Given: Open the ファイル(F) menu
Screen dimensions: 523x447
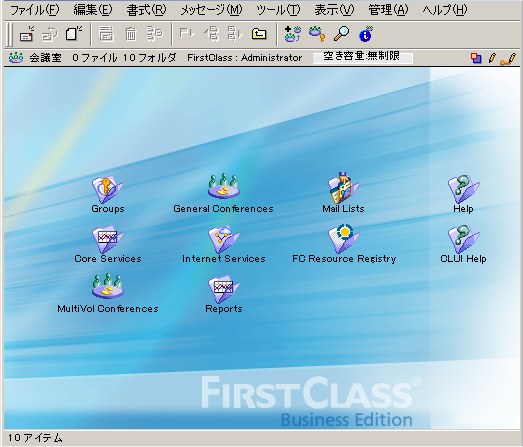Looking at the screenshot, I should point(35,10).
